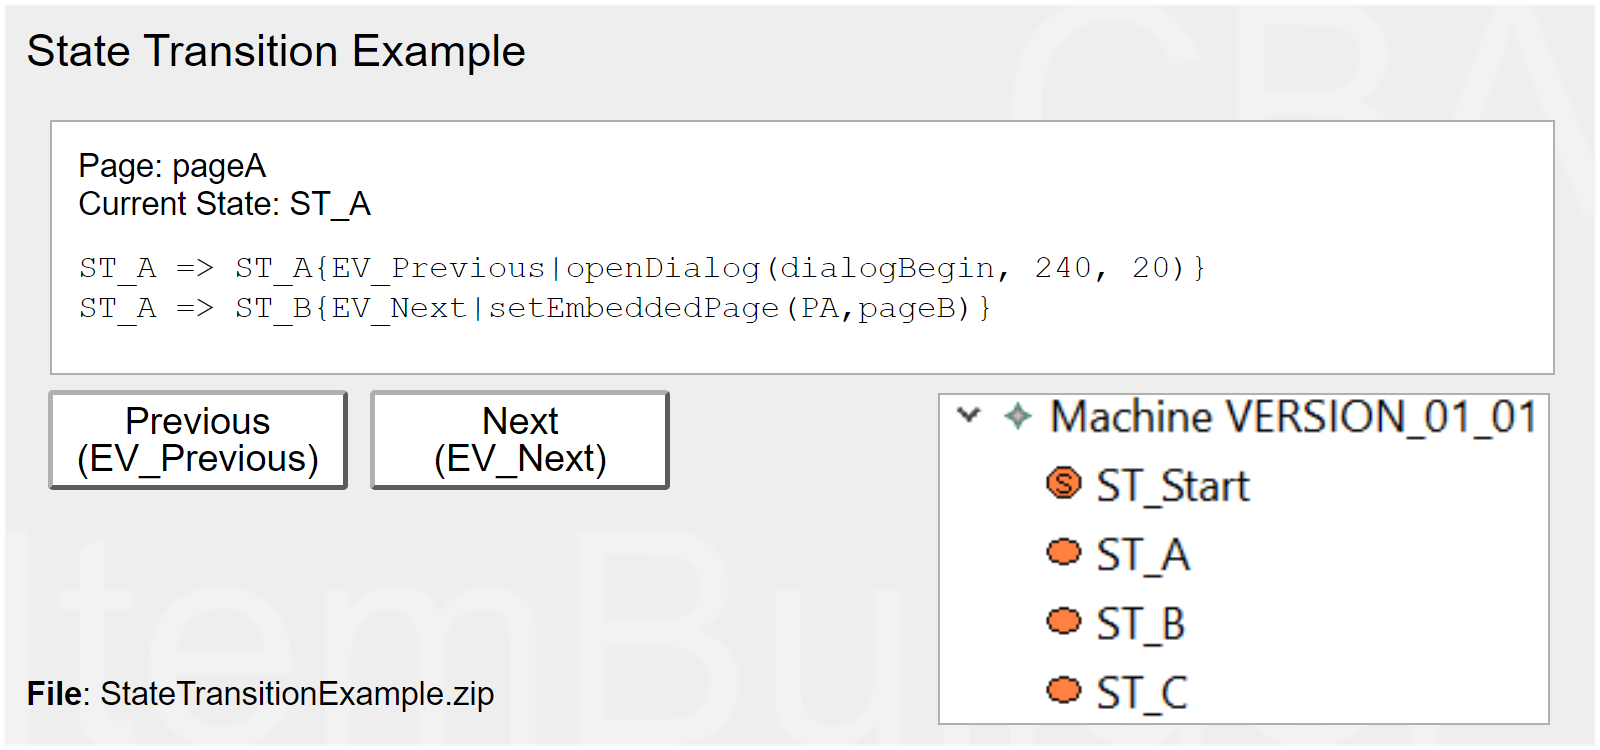Click the 'State Transition Example' heading

[276, 51]
